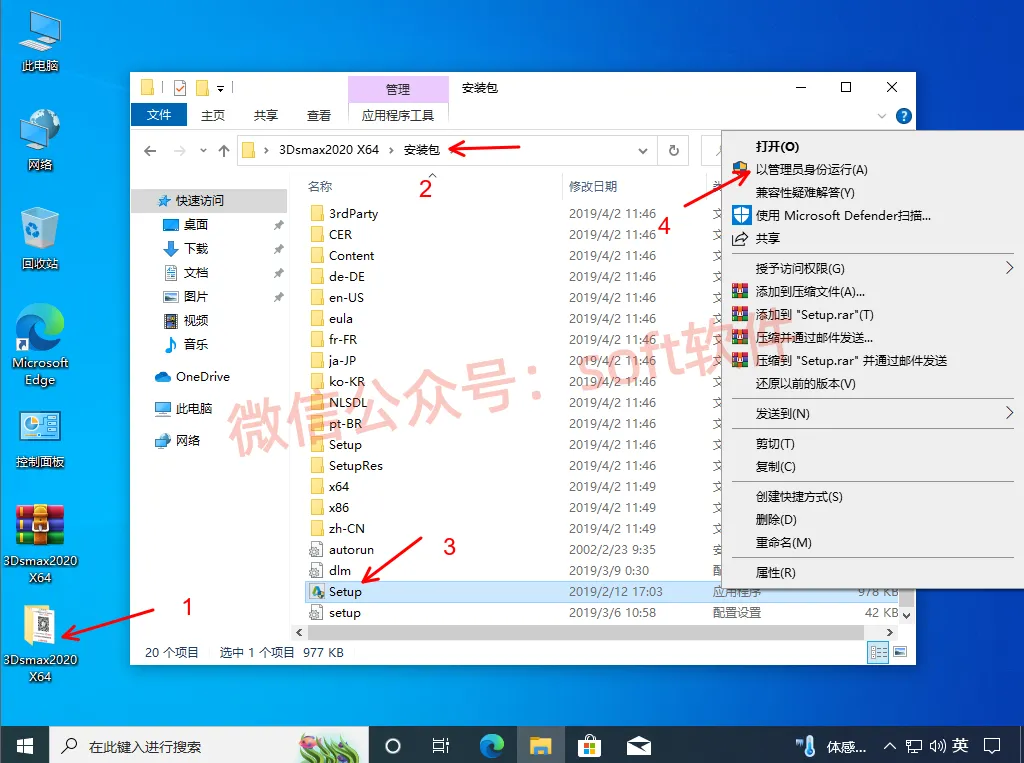The width and height of the screenshot is (1024, 763).
Task: Sort by 修改日期 column header
Action: click(x=592, y=186)
